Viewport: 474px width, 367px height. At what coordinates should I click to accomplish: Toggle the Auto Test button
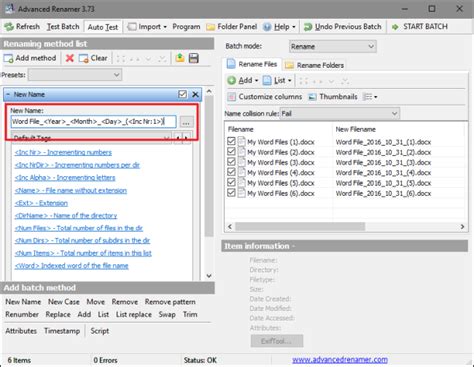[x=103, y=27]
